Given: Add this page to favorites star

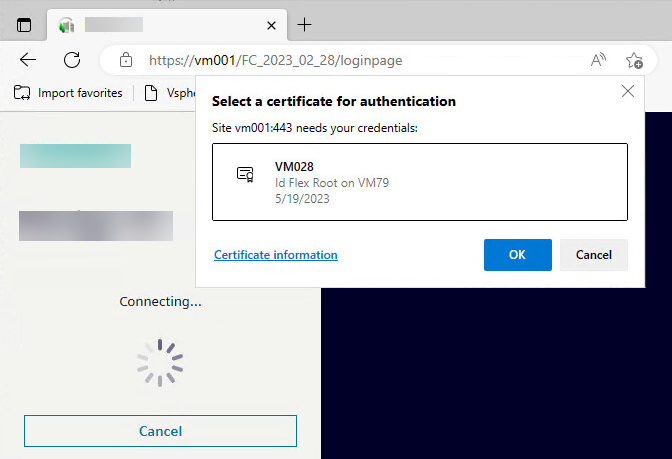Looking at the screenshot, I should (x=634, y=60).
